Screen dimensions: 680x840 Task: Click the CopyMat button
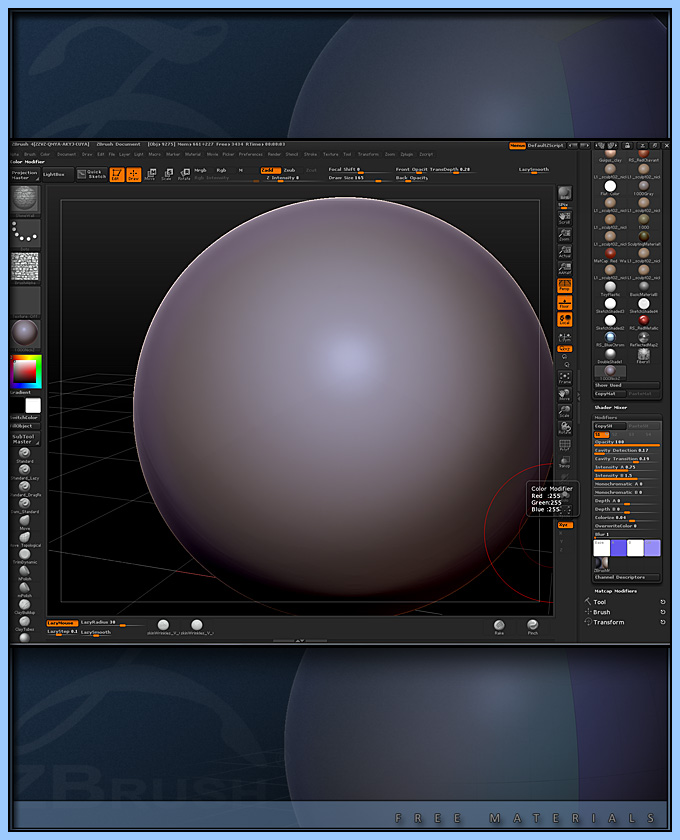609,394
